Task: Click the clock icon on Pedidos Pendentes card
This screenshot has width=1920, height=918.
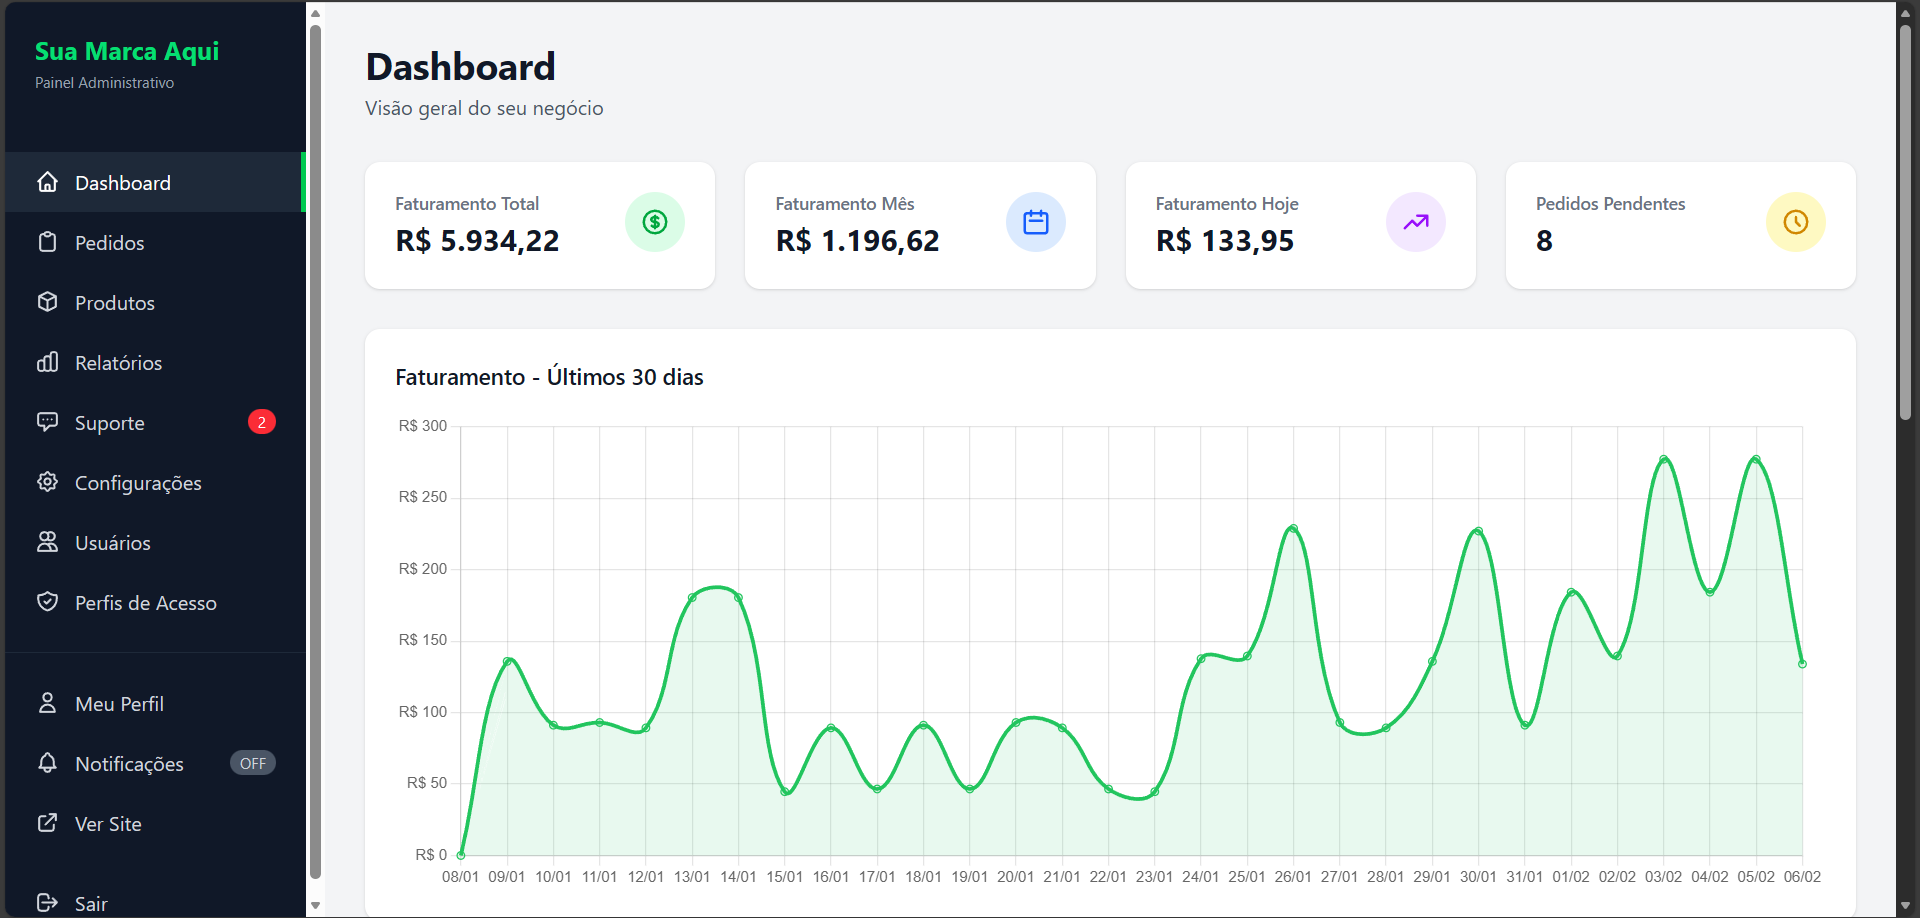Action: point(1795,222)
